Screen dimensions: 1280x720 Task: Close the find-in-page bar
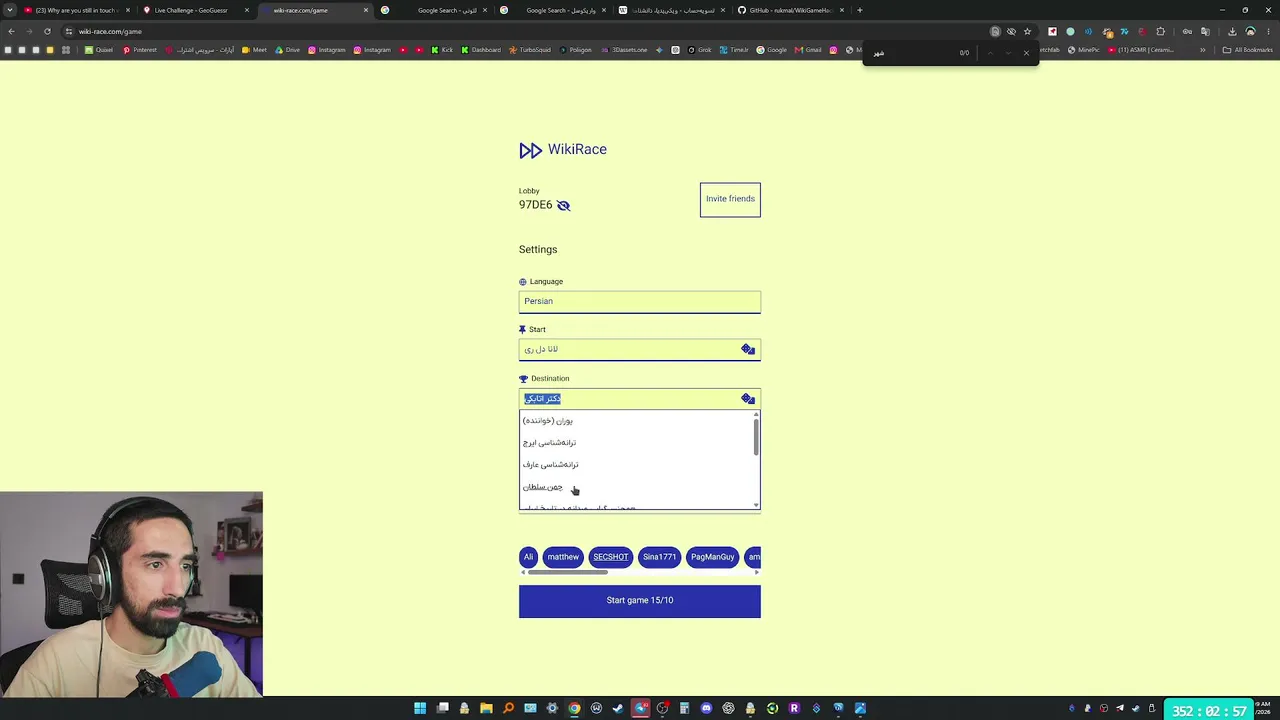point(1026,52)
